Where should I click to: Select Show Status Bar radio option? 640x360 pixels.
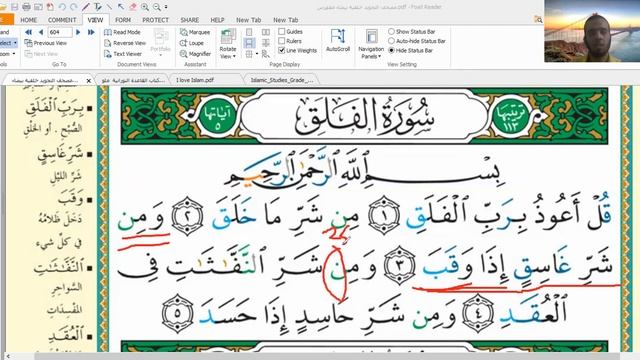(x=391, y=31)
